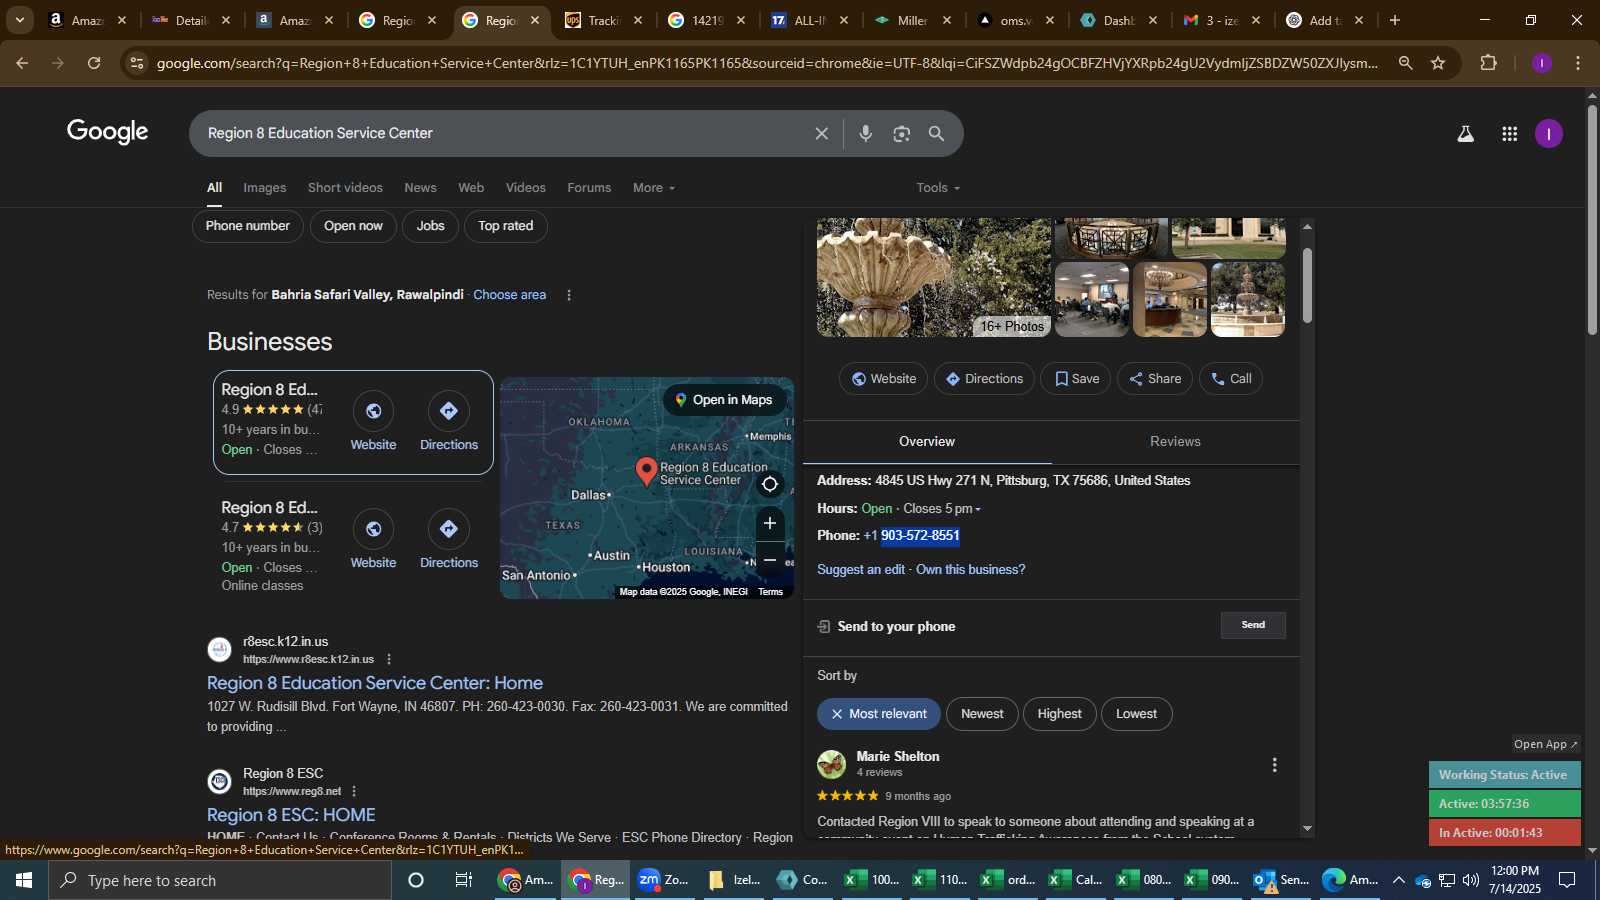
Task: Click Call button in business panel
Action: click(1231, 379)
